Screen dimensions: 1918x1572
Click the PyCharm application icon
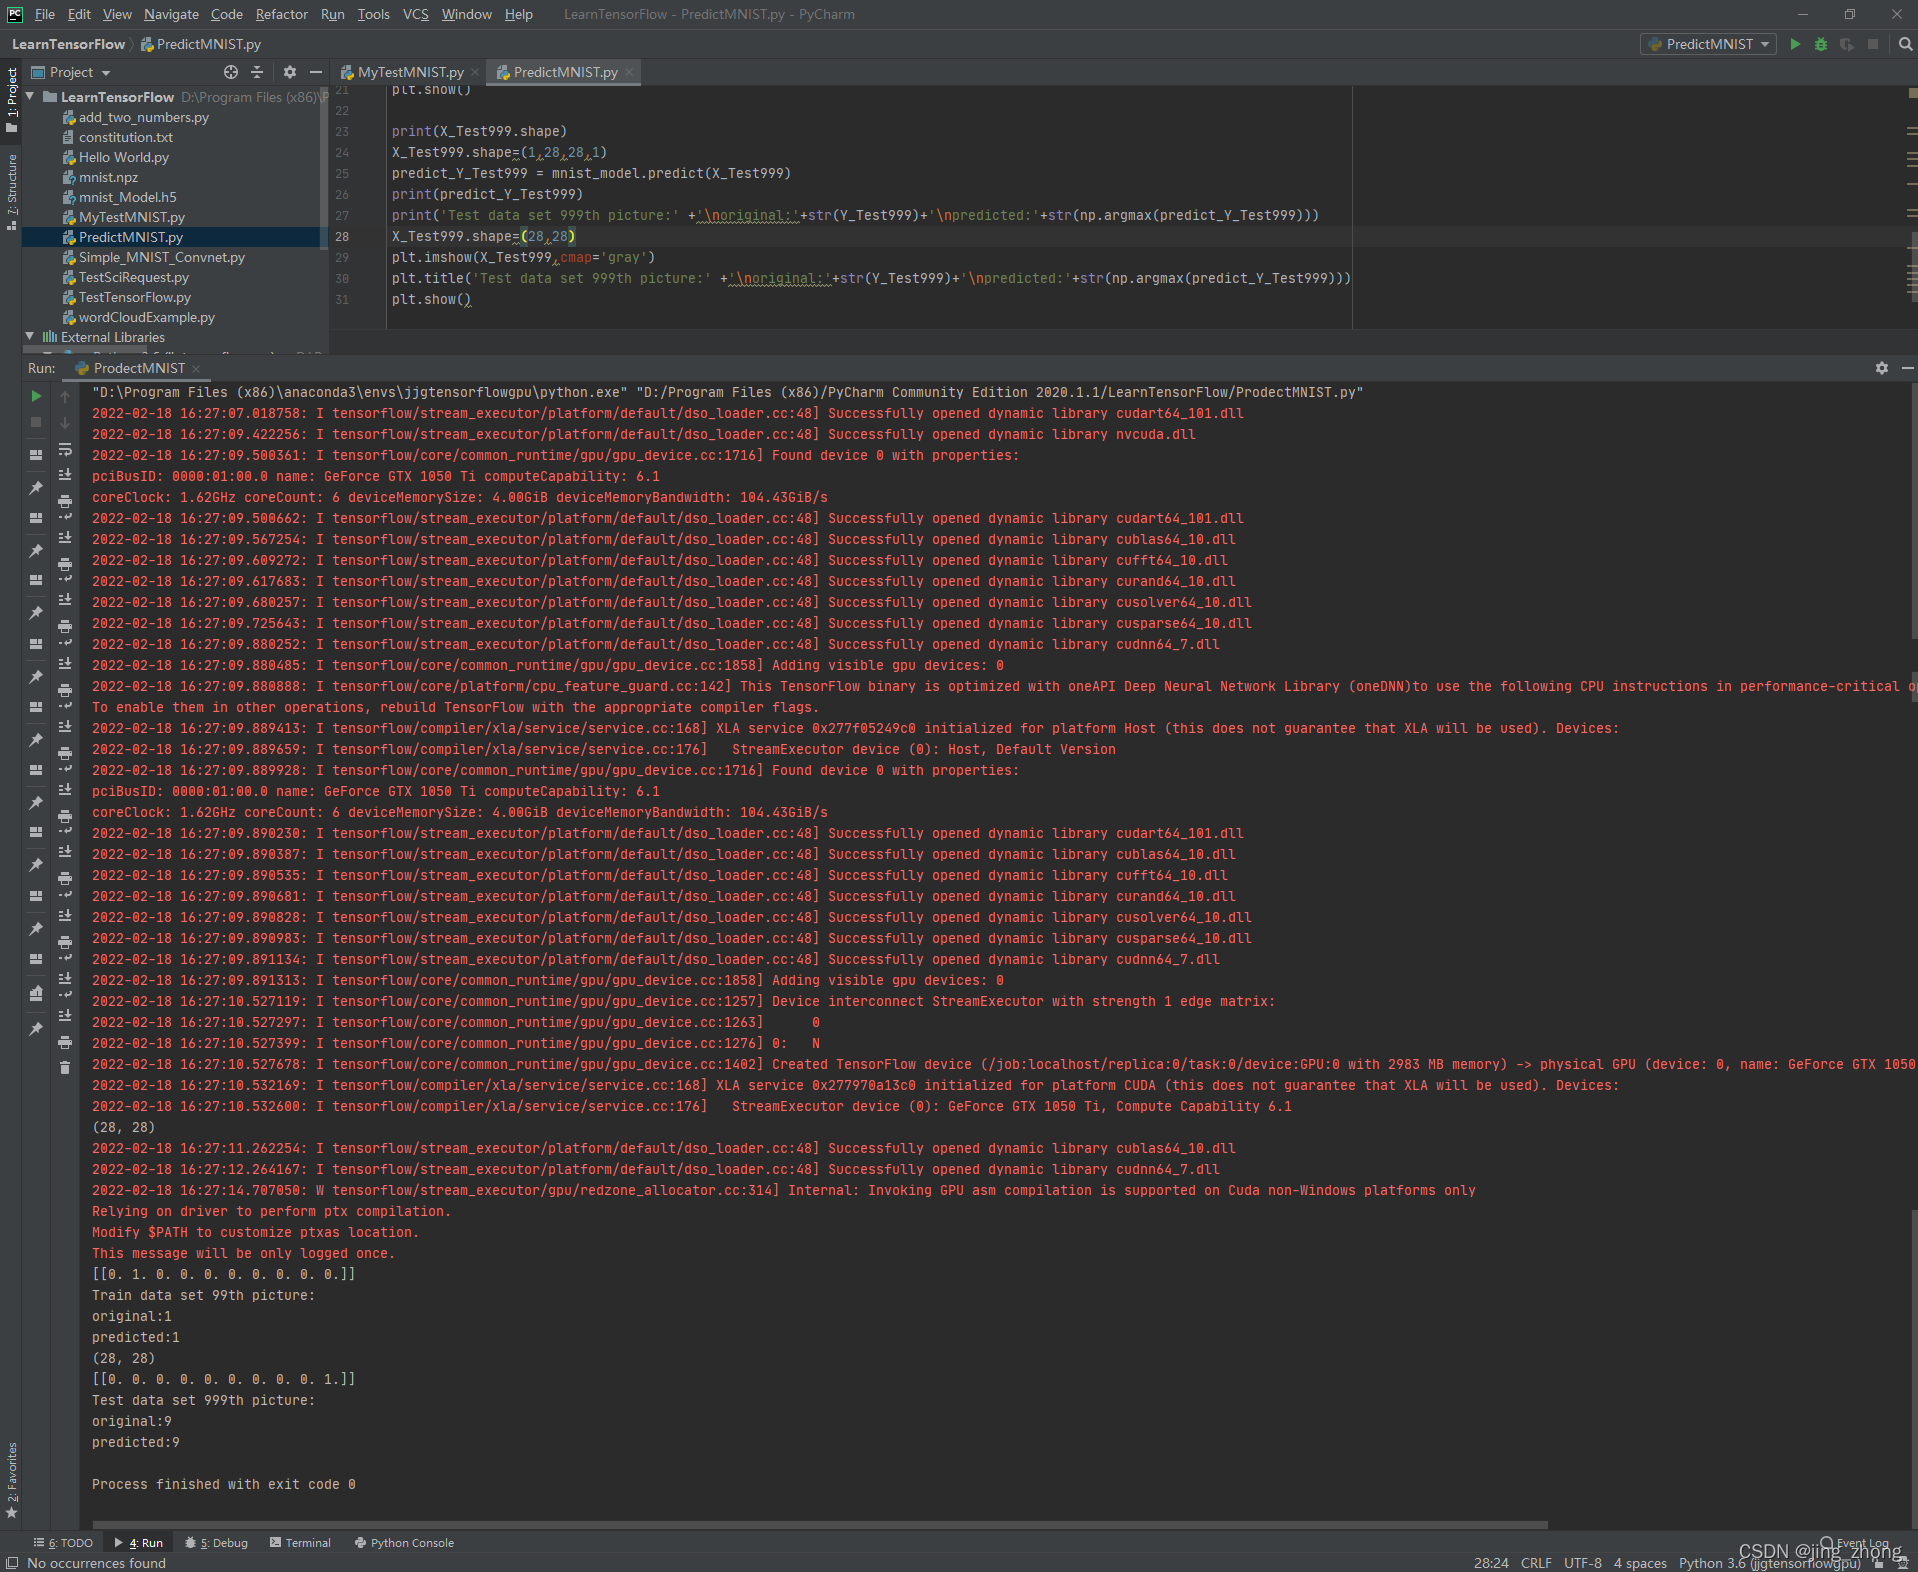(14, 14)
